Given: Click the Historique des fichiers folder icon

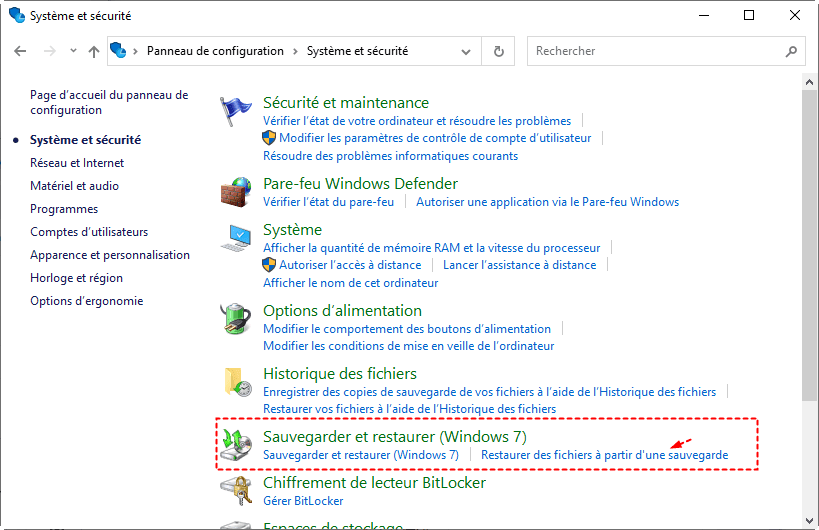Looking at the screenshot, I should (x=238, y=382).
